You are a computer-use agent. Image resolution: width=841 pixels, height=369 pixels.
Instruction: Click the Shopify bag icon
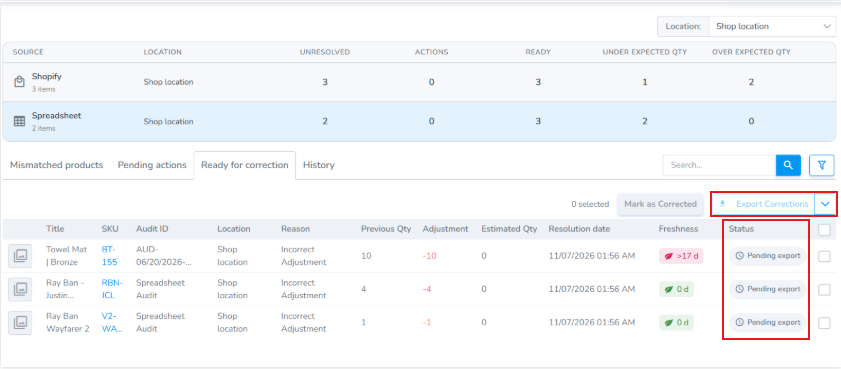[x=19, y=82]
